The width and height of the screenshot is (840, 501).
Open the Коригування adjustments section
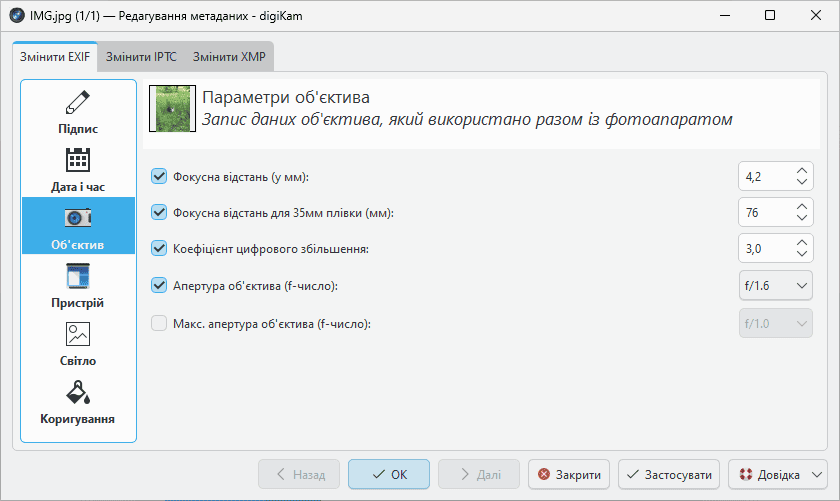pyautogui.click(x=78, y=401)
